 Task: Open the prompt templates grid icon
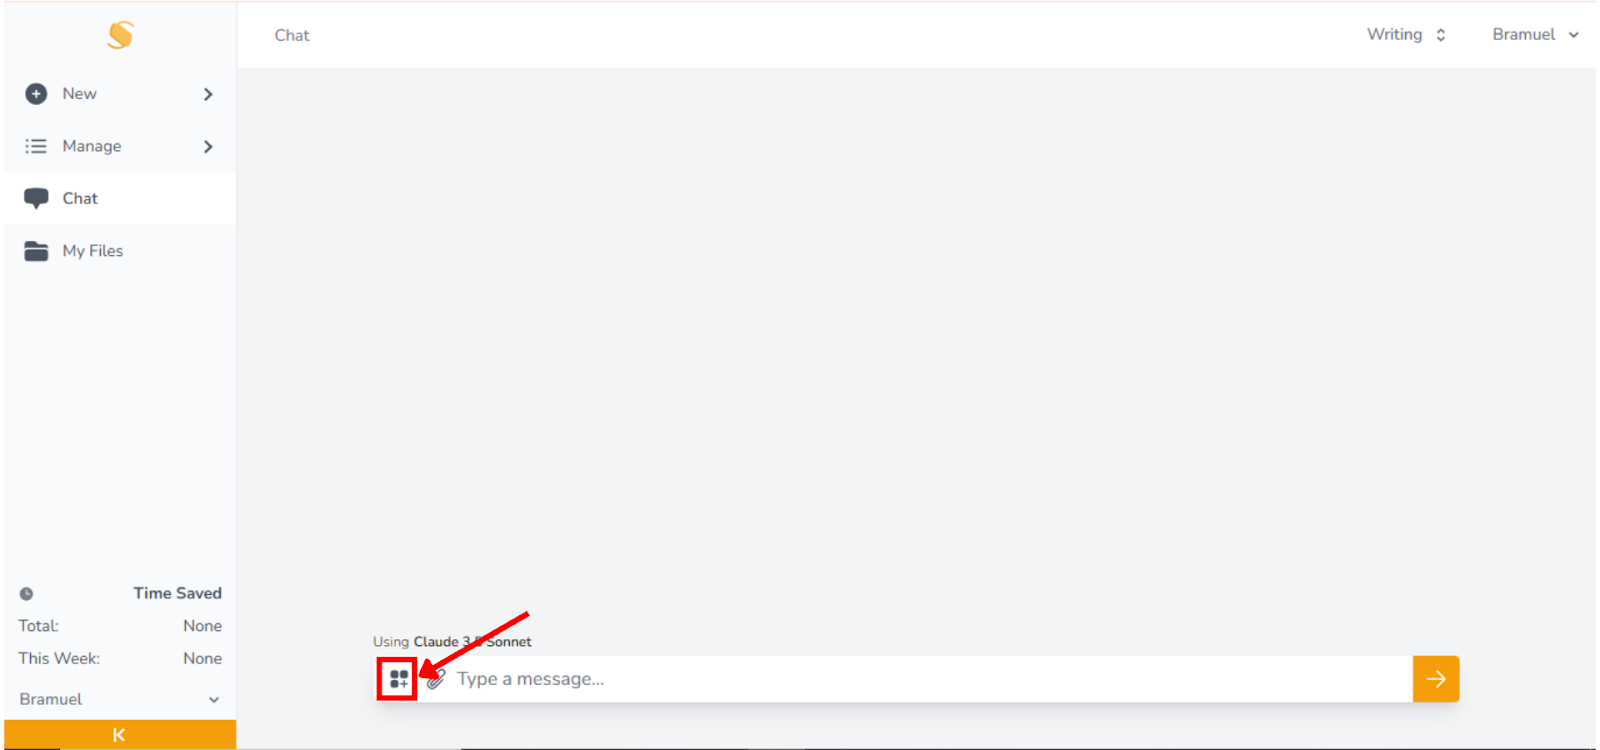(x=399, y=679)
